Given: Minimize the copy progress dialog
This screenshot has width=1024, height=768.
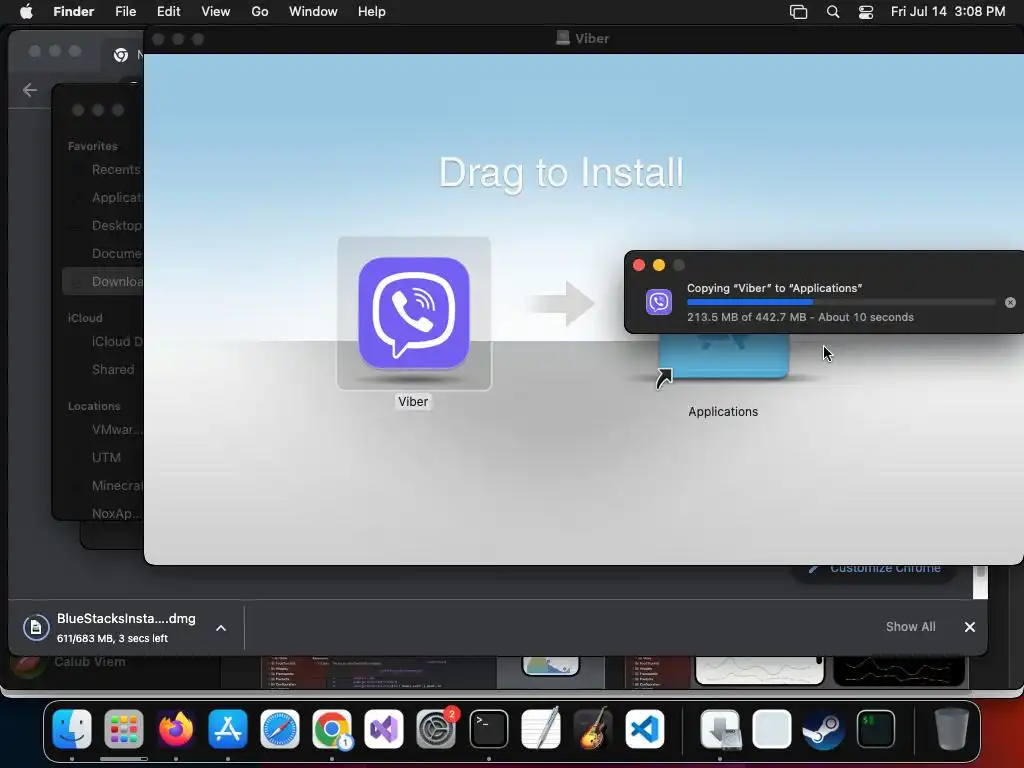Looking at the screenshot, I should pyautogui.click(x=658, y=265).
